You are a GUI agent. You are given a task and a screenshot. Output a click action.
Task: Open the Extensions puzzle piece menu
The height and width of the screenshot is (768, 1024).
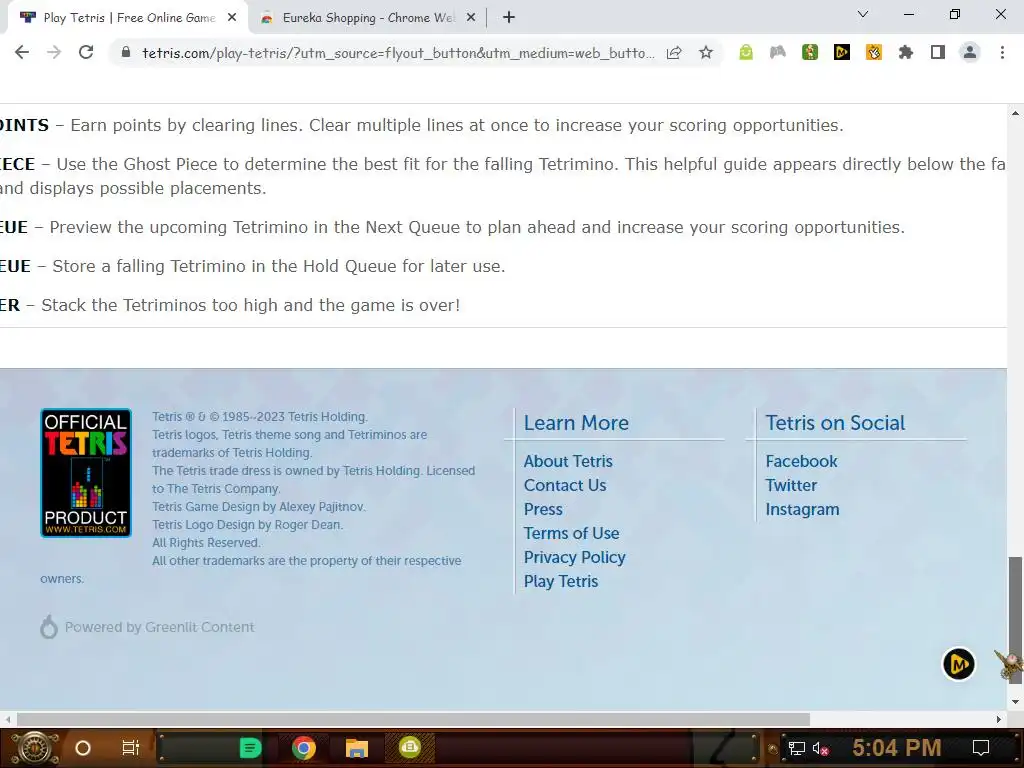click(x=906, y=52)
